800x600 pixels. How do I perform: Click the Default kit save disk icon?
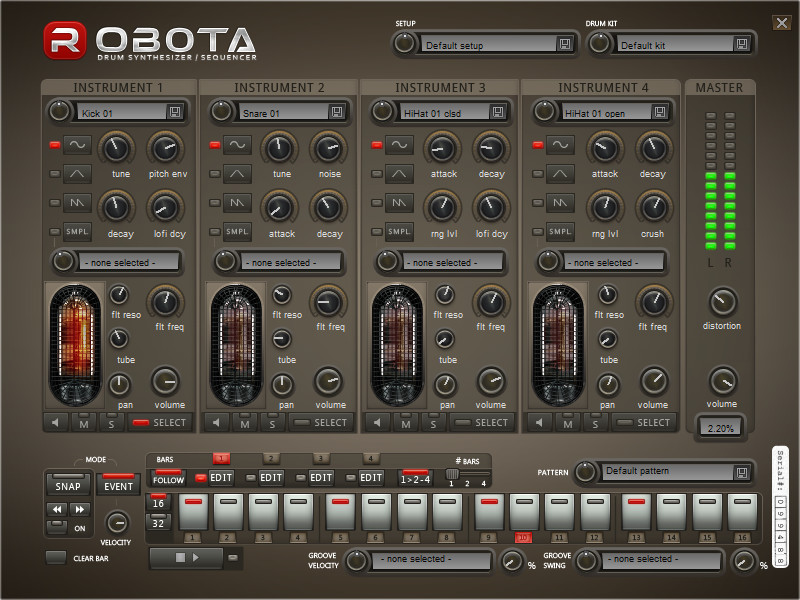tap(741, 44)
